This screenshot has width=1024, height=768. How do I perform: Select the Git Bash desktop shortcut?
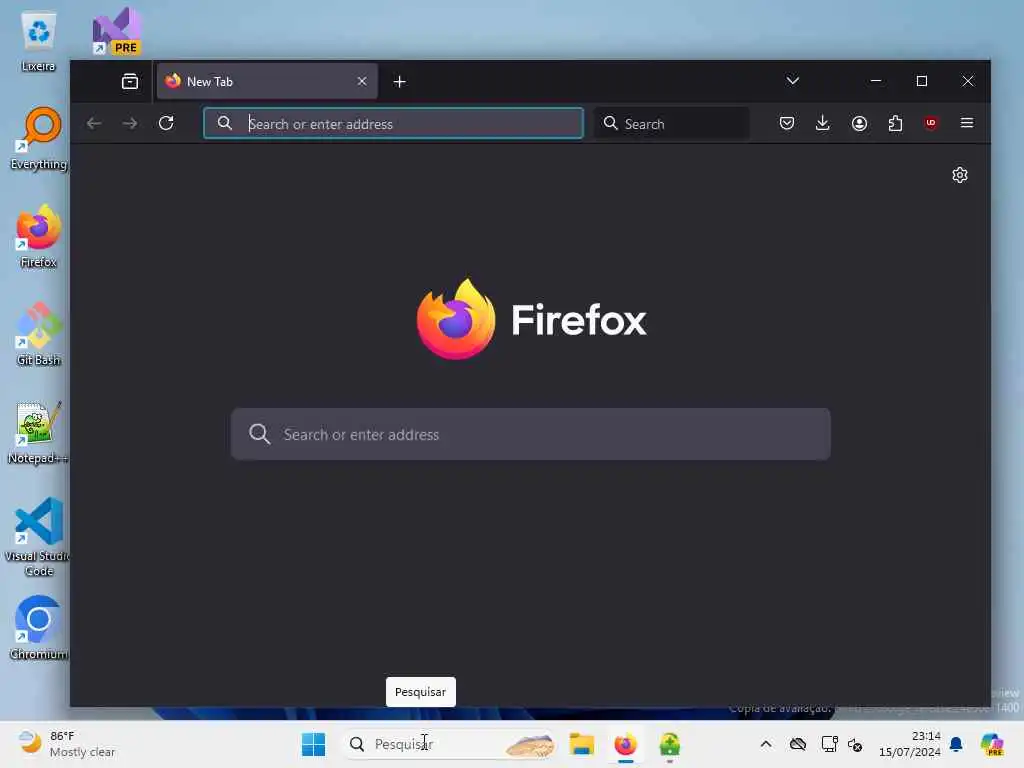39,334
